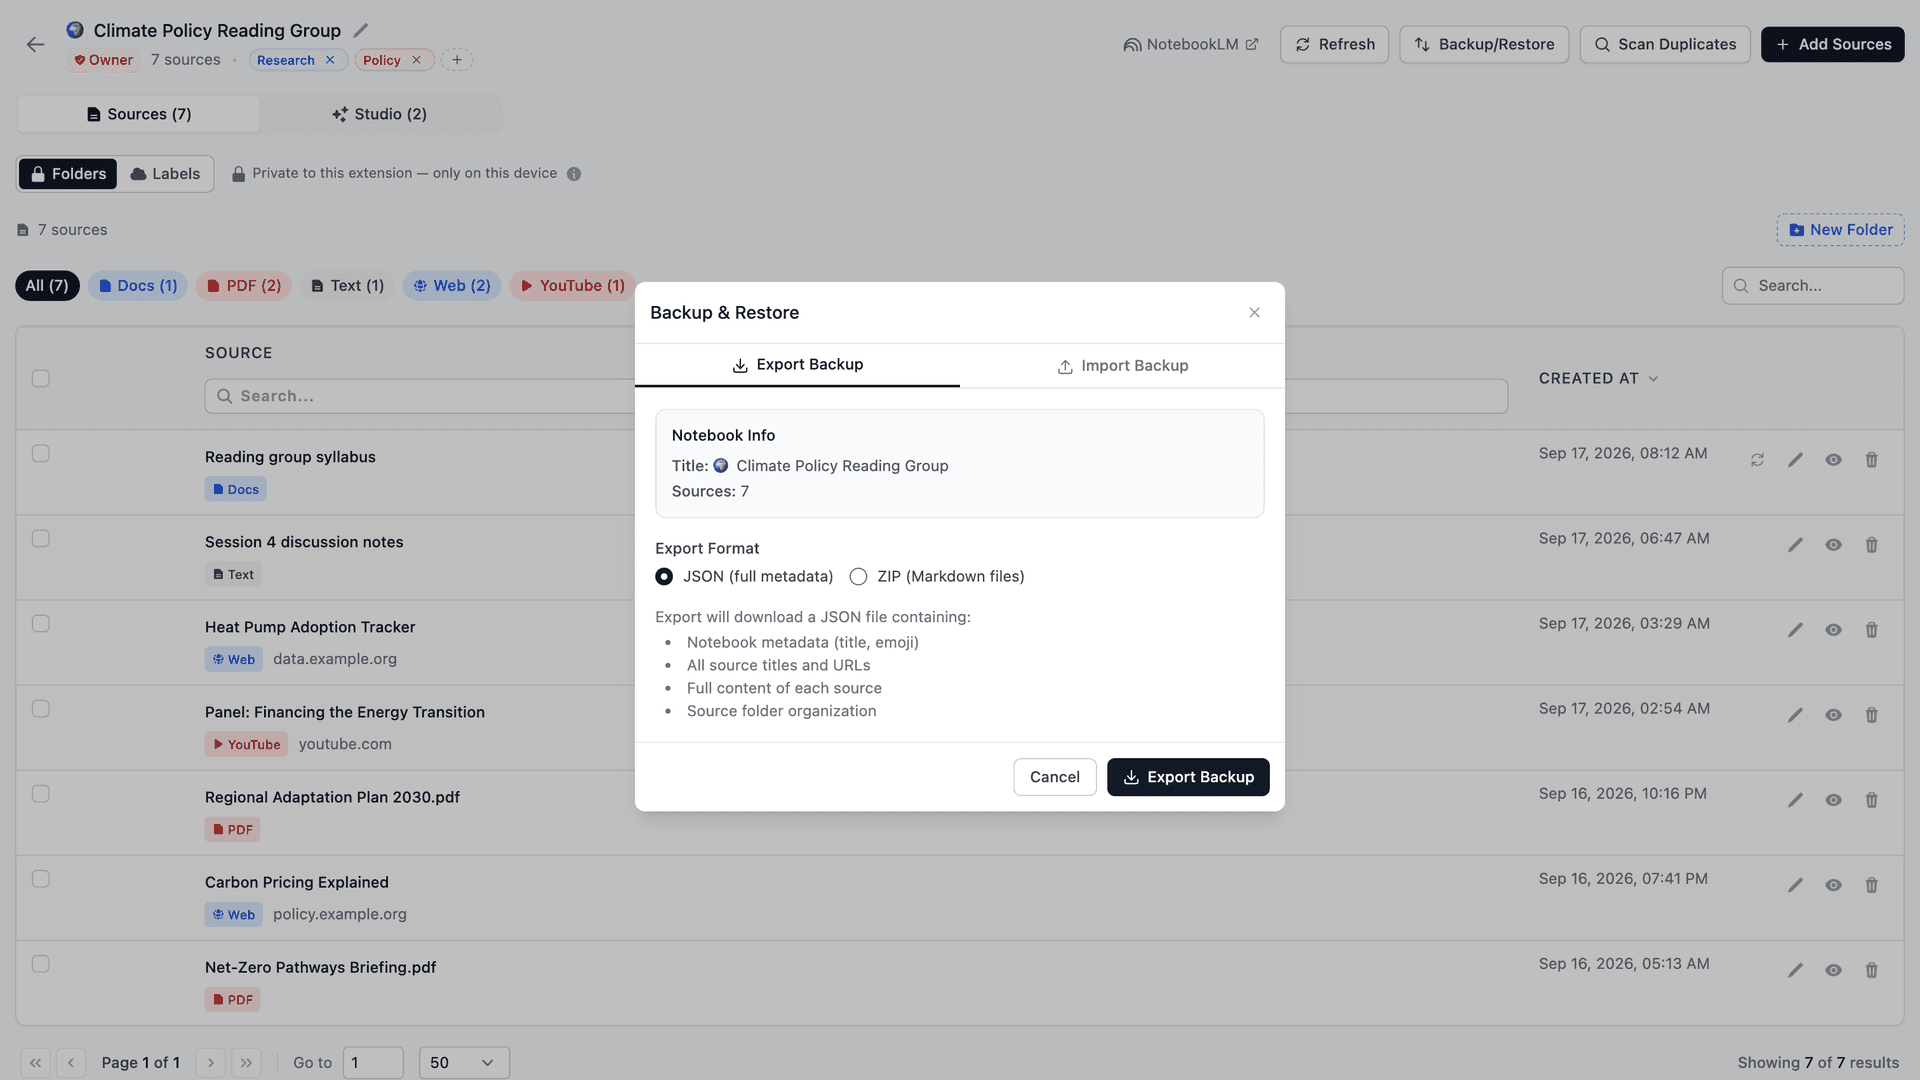Screen dimensions: 1920x1080
Task: Open NotebookLM external link
Action: coord(1191,45)
